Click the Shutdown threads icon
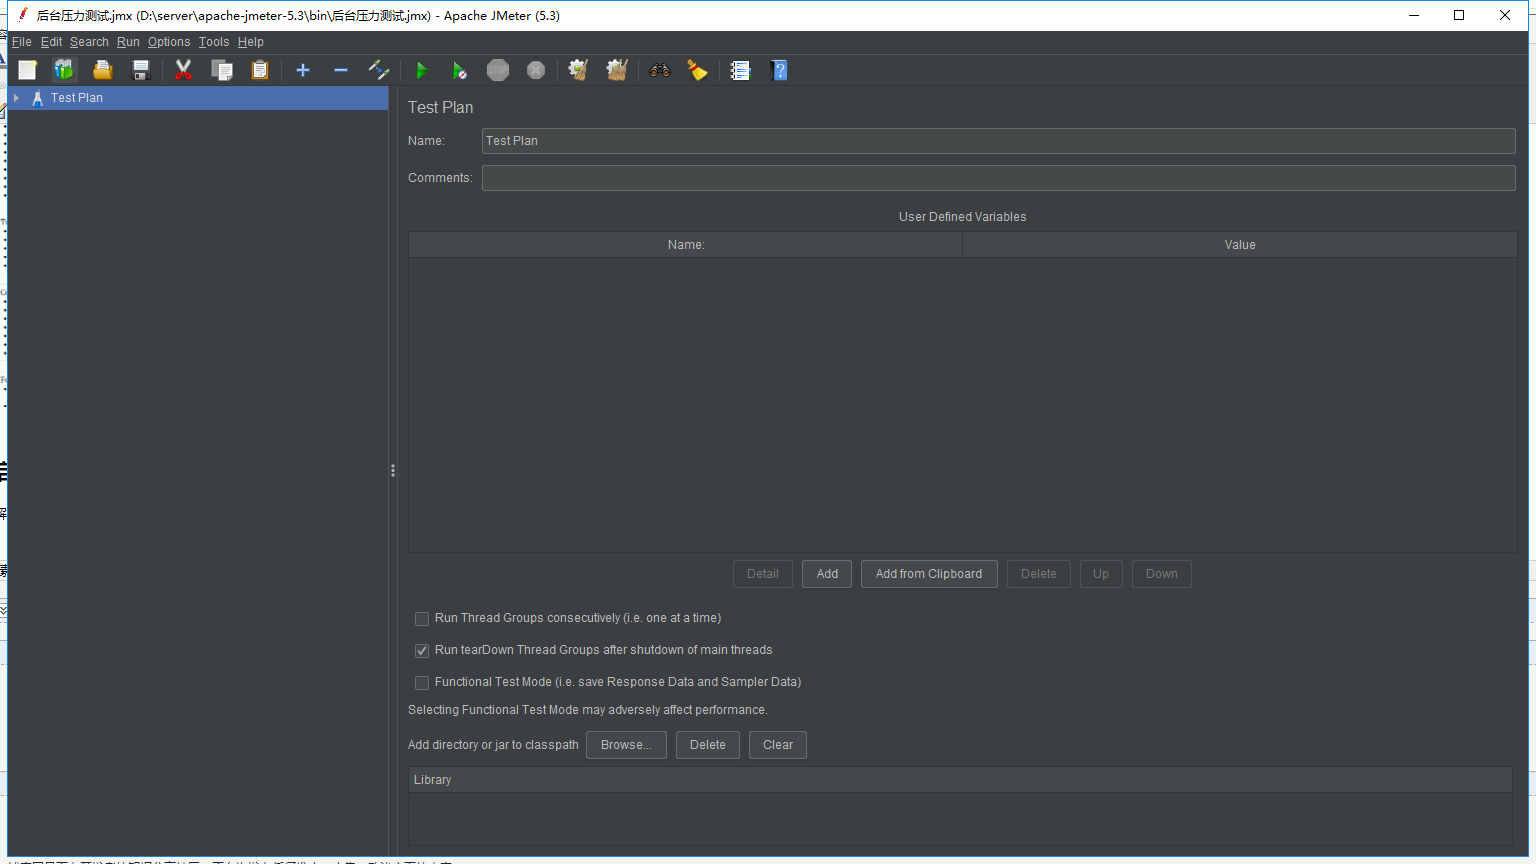Screen dimensions: 1536x864 tap(536, 70)
